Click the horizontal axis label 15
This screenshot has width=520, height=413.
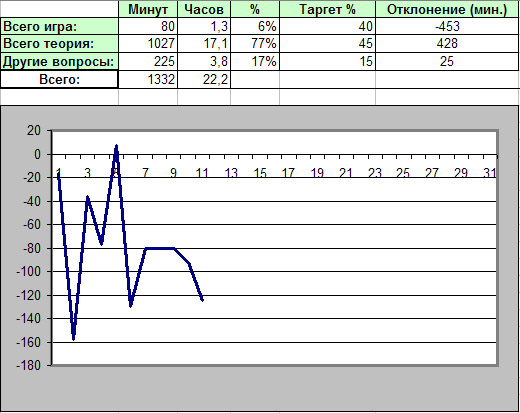260,173
